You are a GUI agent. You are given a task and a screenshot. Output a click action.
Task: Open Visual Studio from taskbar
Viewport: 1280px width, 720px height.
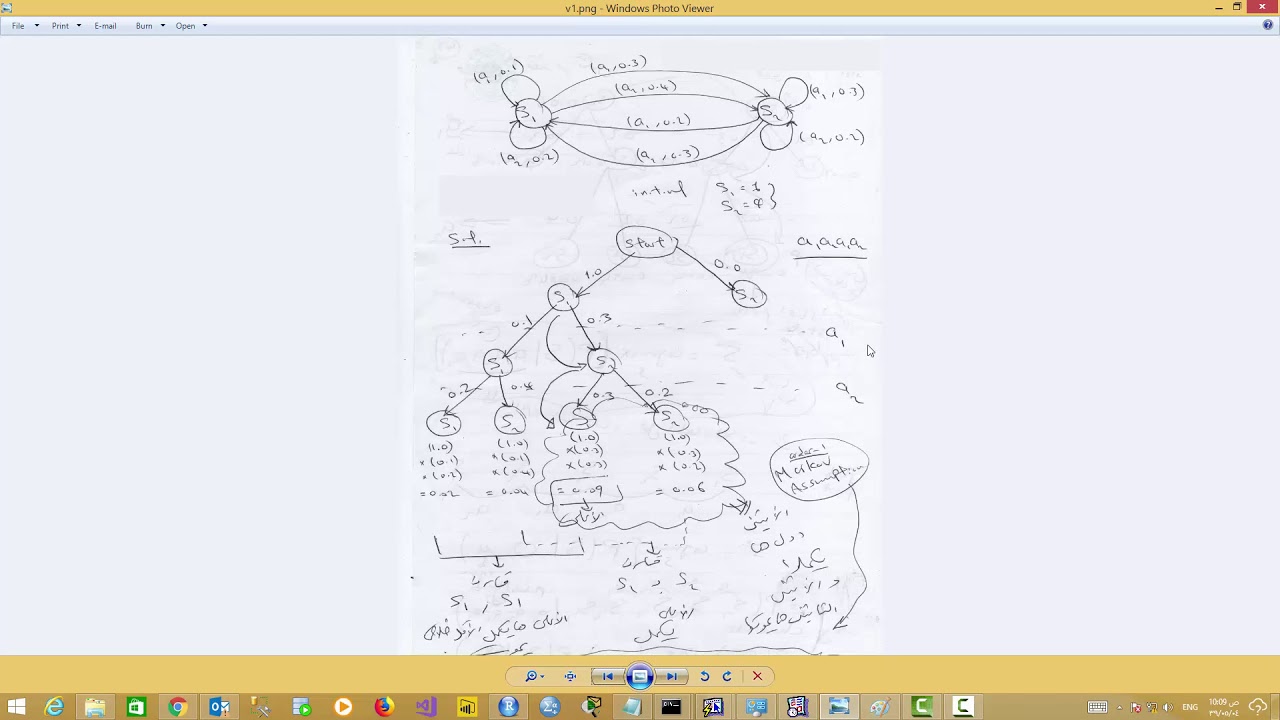426,707
